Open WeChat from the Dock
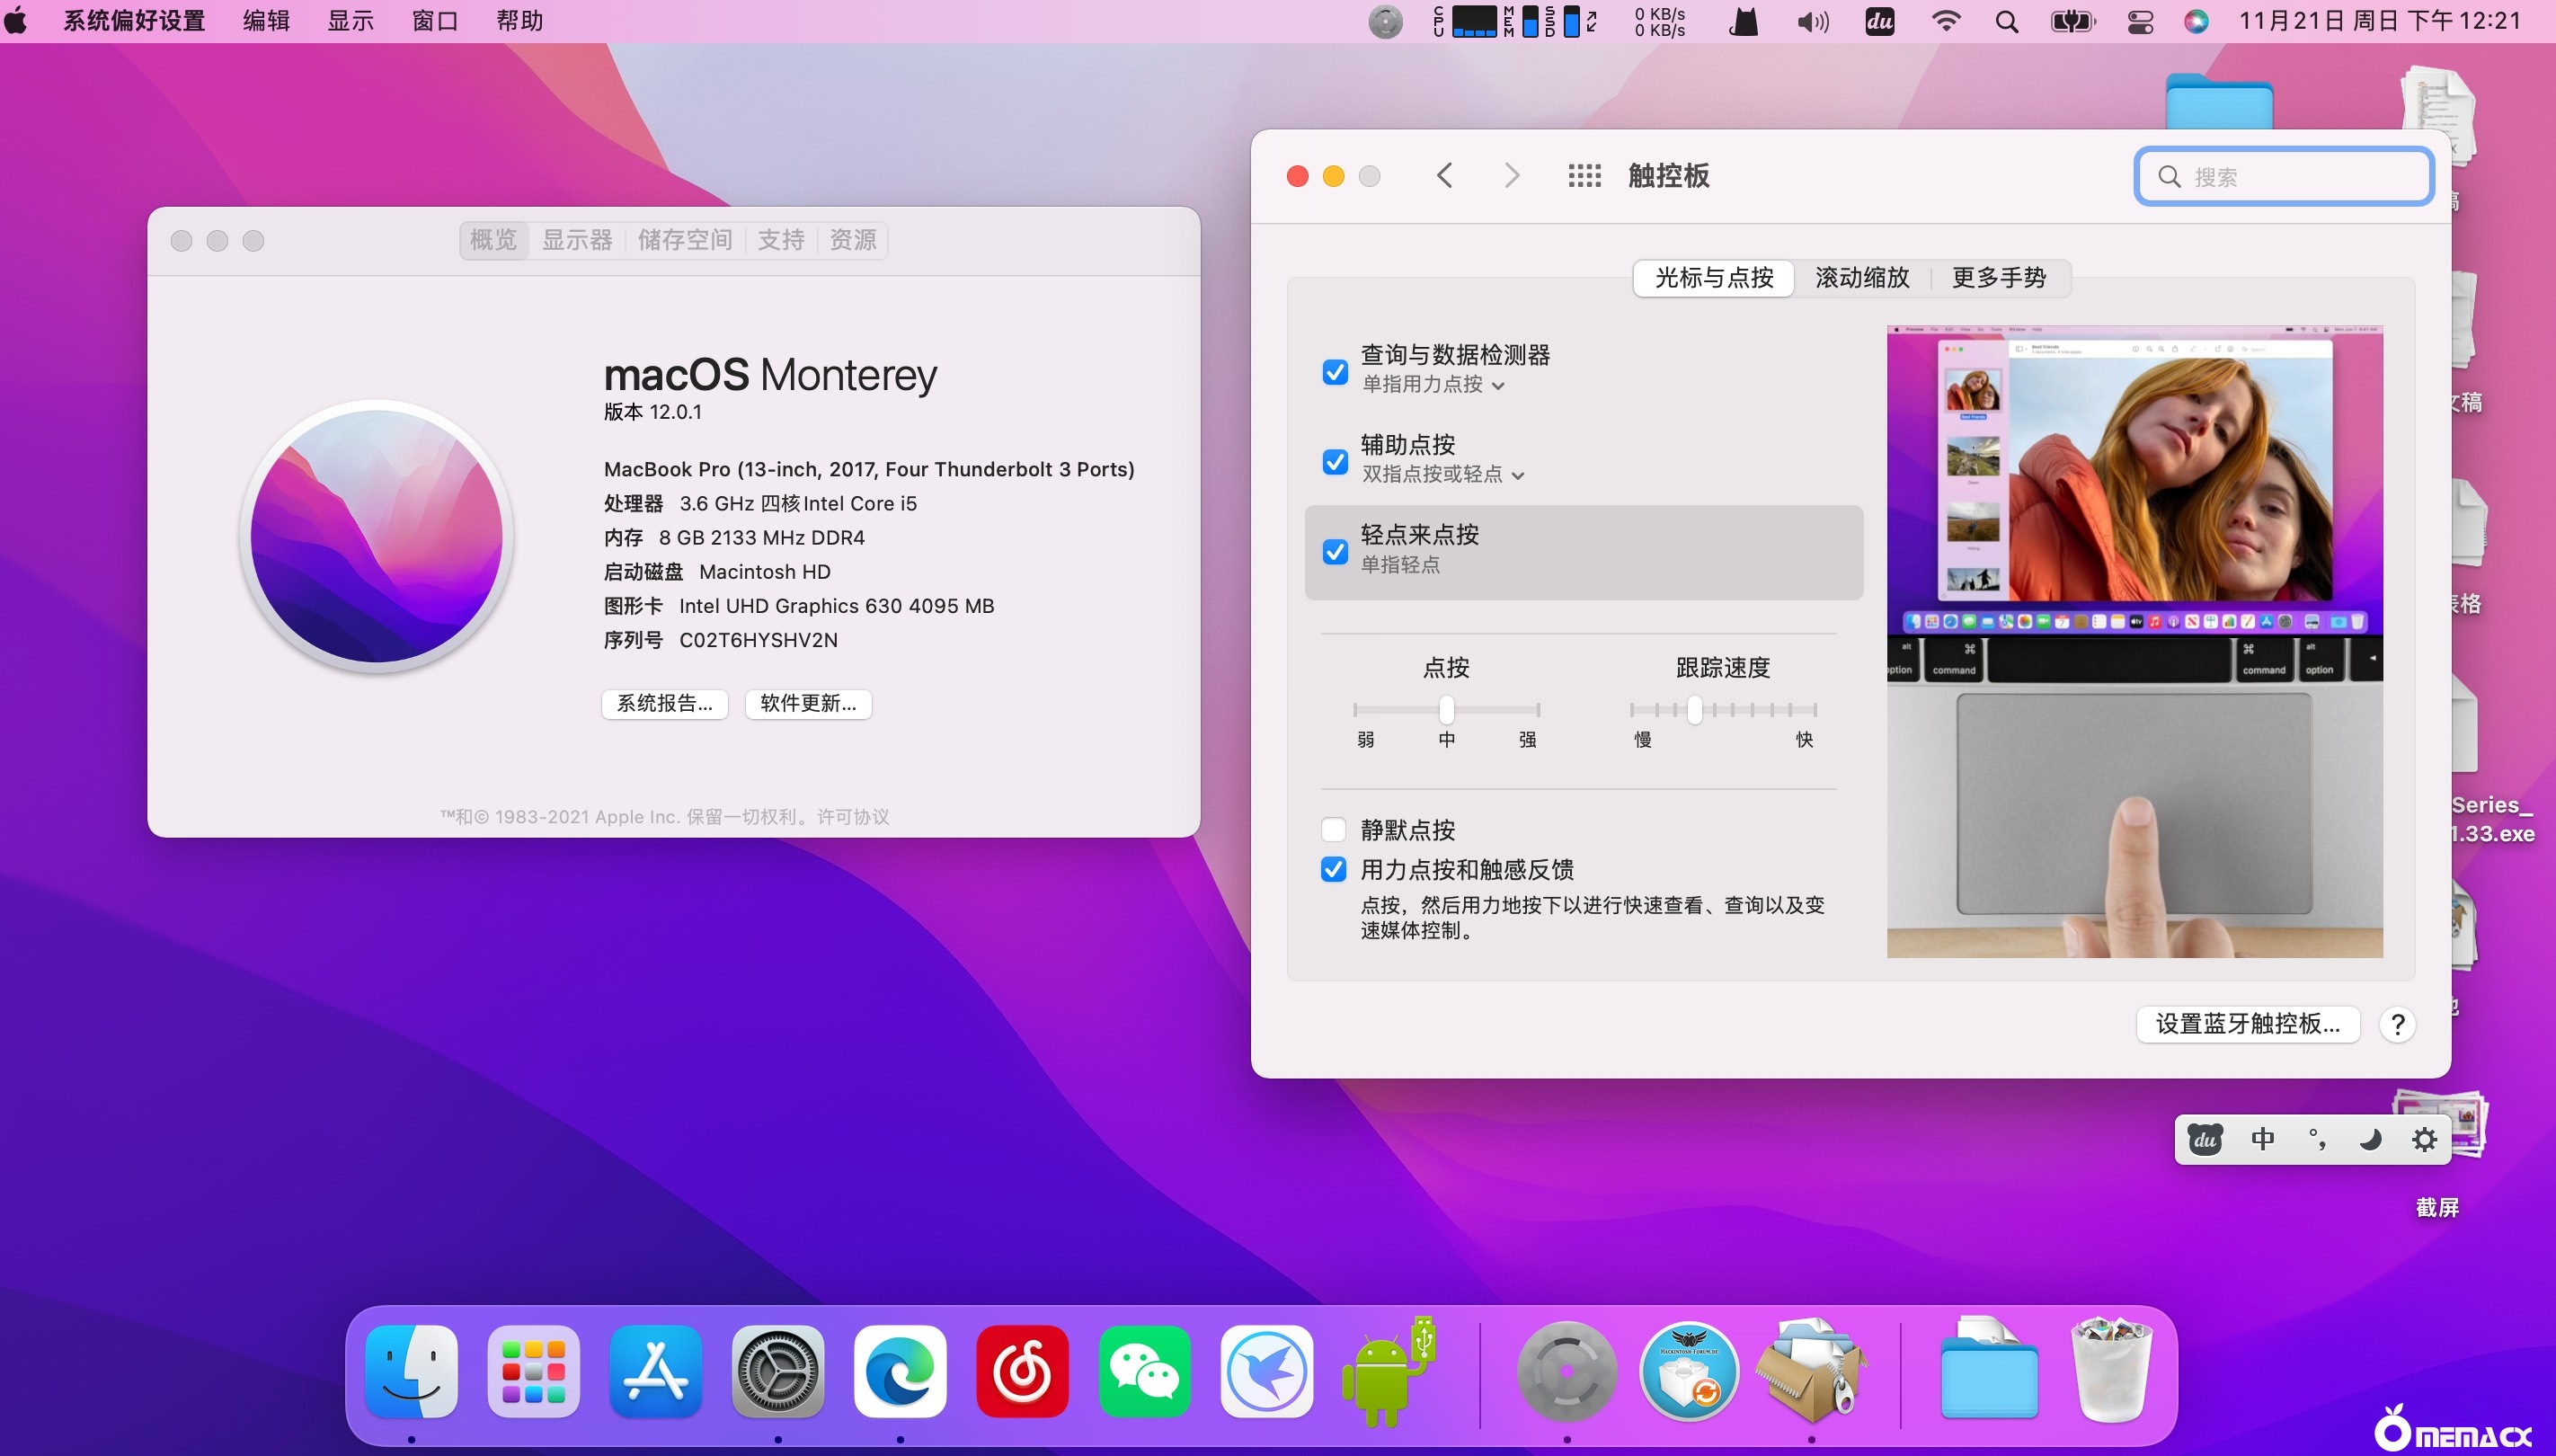This screenshot has width=2556, height=1456. (1143, 1371)
